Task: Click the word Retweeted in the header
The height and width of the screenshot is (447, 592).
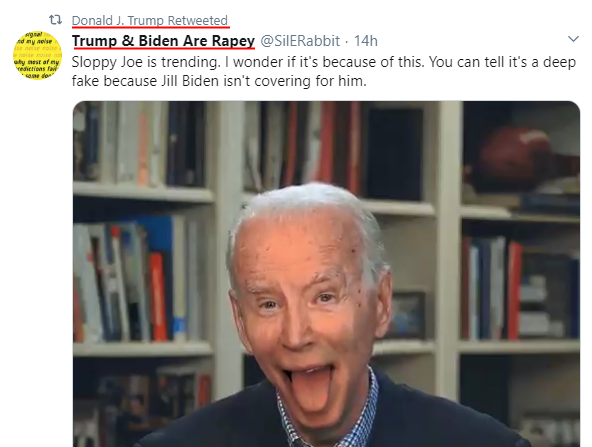Action: coord(197,20)
